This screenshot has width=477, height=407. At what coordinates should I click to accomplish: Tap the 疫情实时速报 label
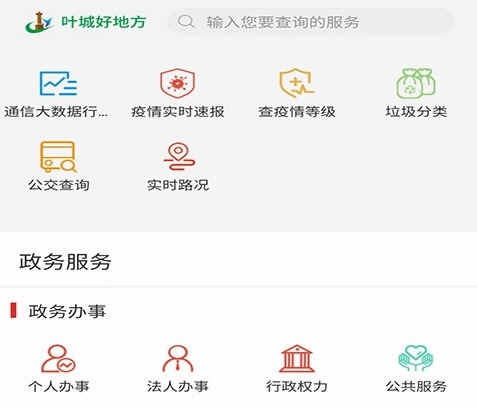(x=178, y=112)
